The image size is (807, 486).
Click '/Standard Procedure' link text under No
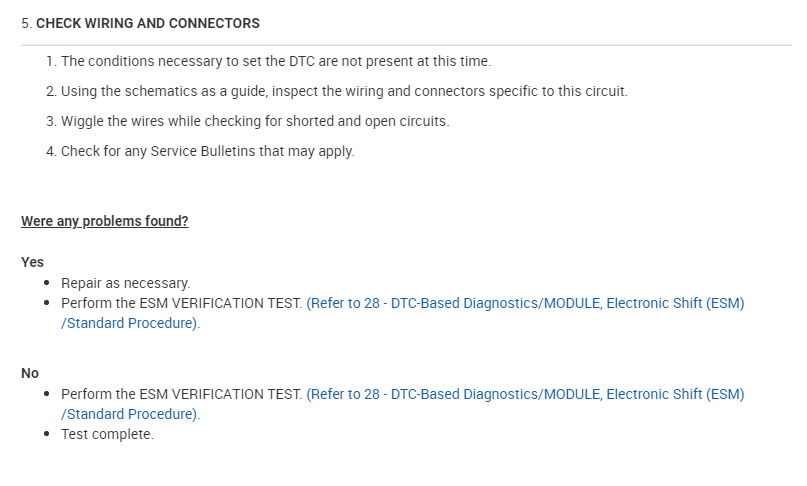click(130, 414)
